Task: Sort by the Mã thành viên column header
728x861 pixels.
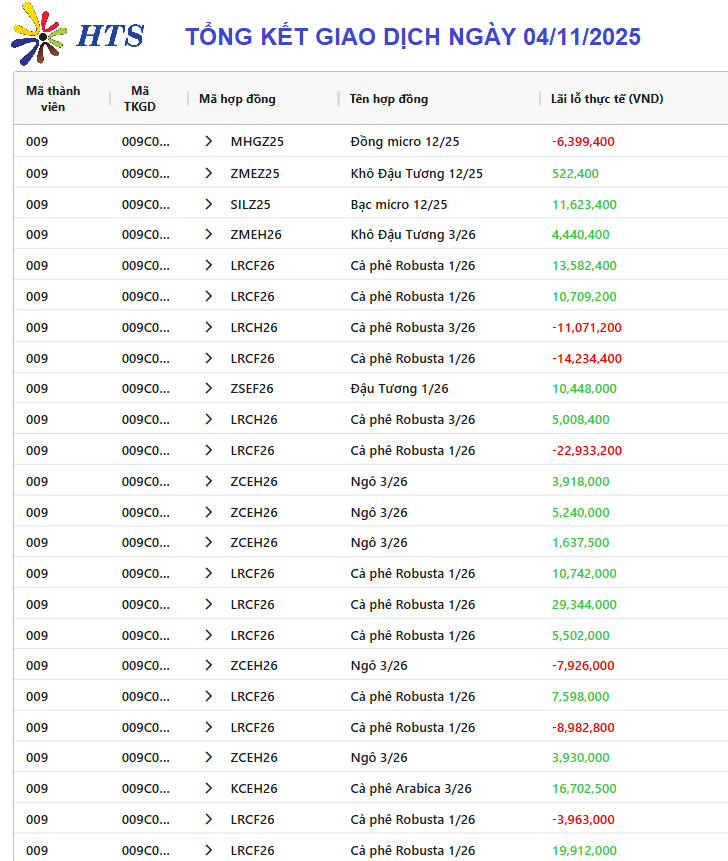Action: [53, 98]
